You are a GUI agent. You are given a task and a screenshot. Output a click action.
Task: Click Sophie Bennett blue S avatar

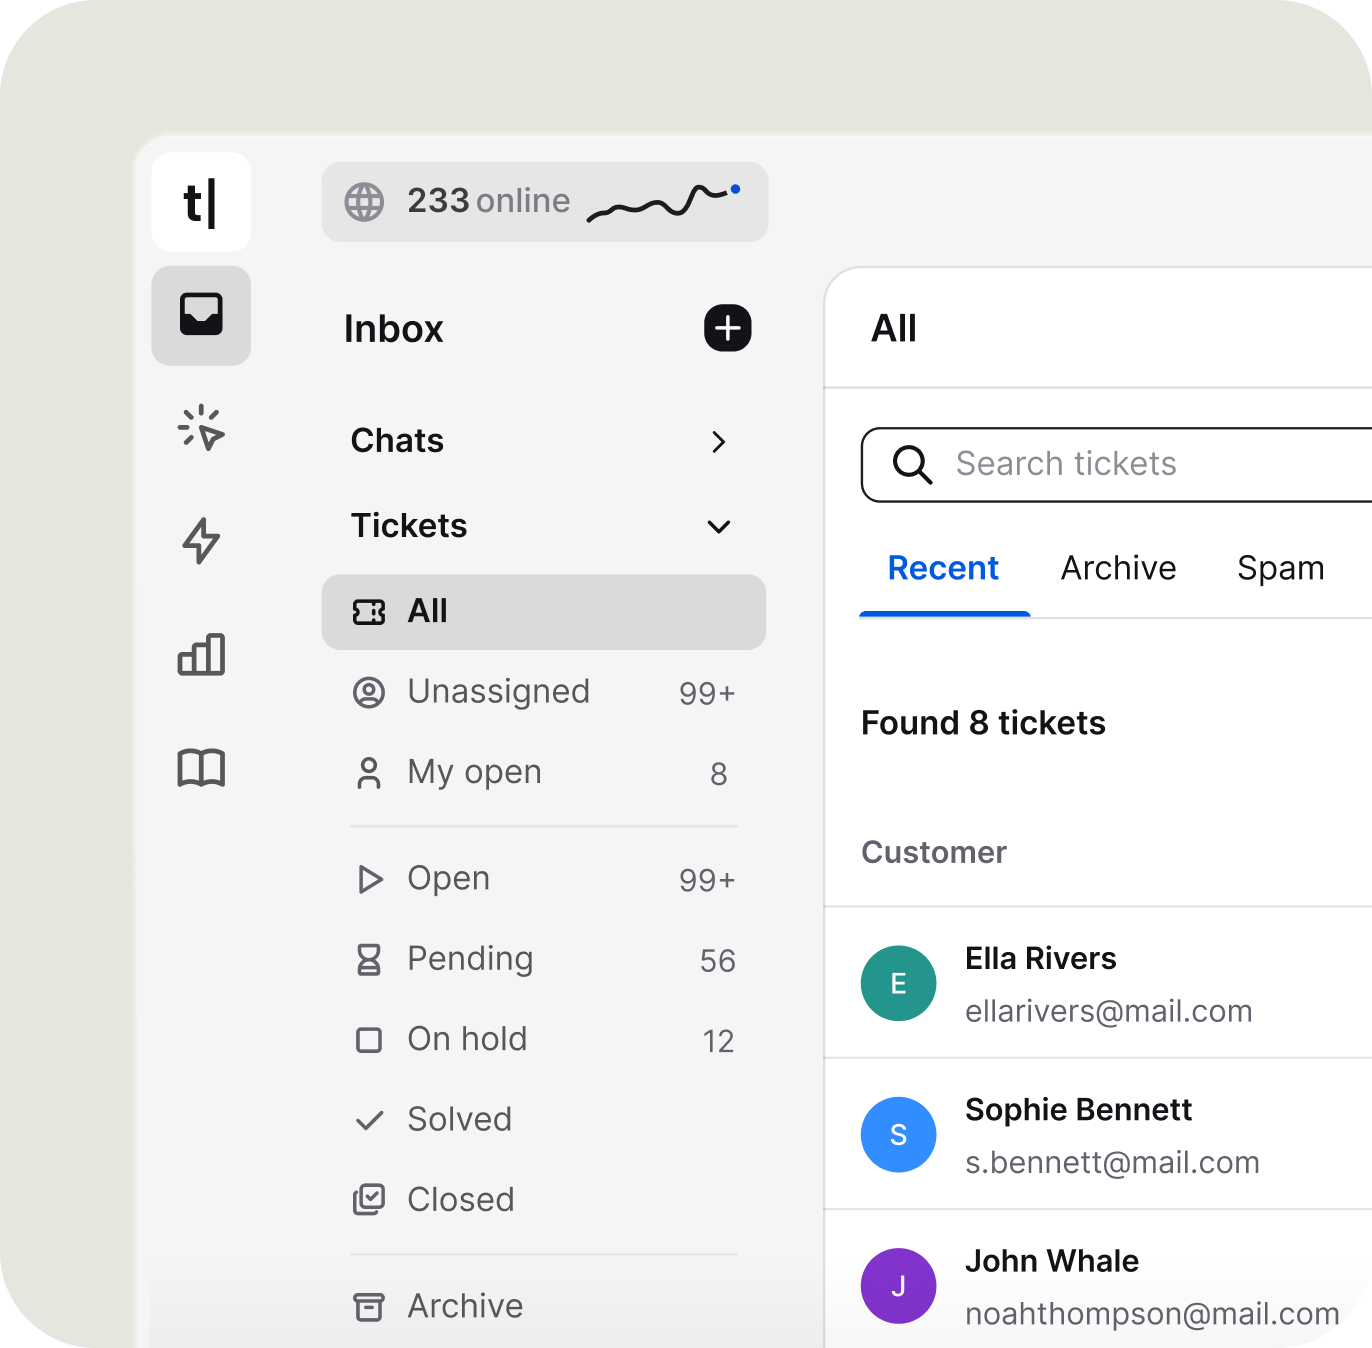(898, 1134)
